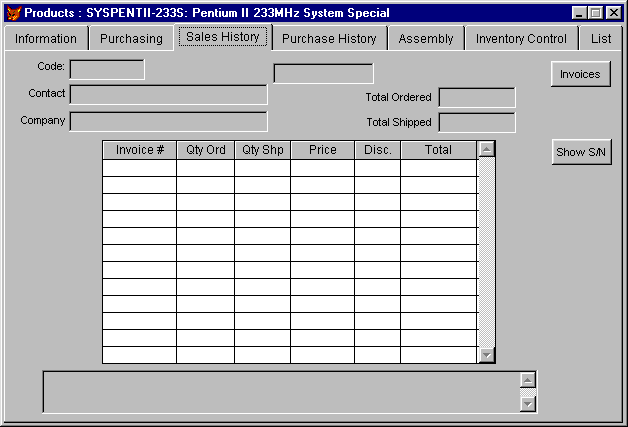The height and width of the screenshot is (427, 628).
Task: Click the application icon in the title bar
Action: coord(13,13)
